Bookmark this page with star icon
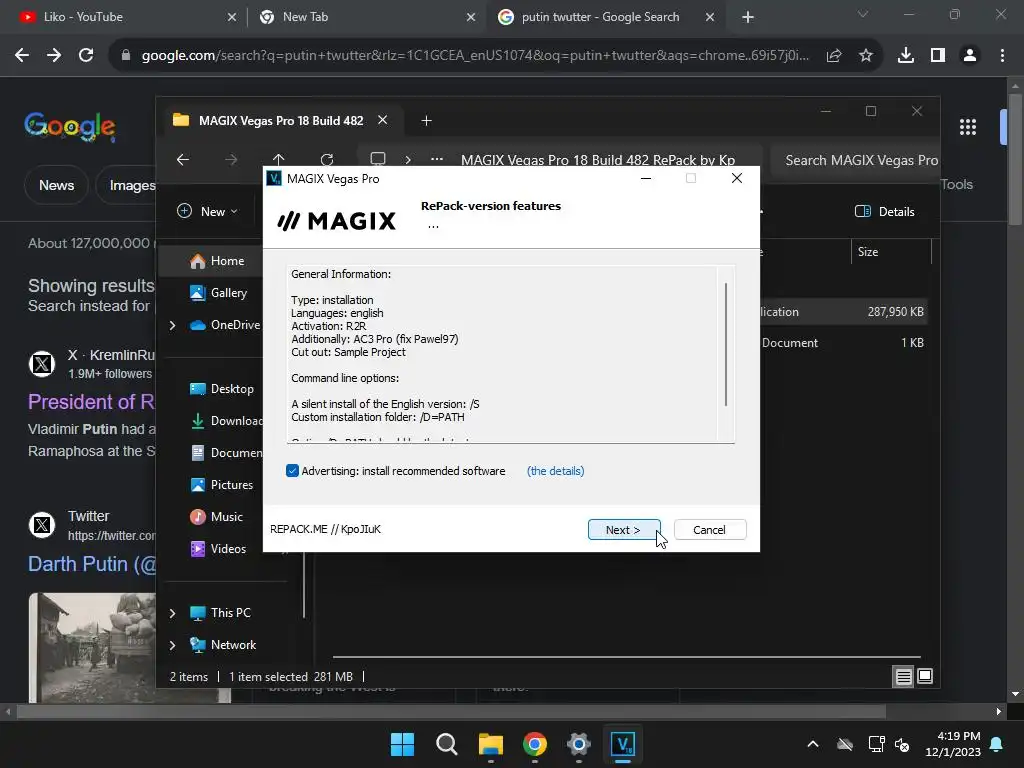 pyautogui.click(x=866, y=56)
